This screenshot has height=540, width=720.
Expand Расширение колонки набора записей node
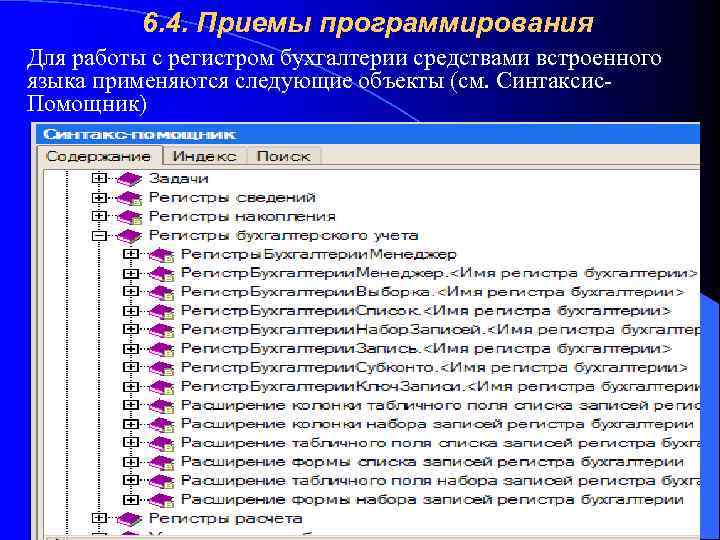pyautogui.click(x=131, y=424)
